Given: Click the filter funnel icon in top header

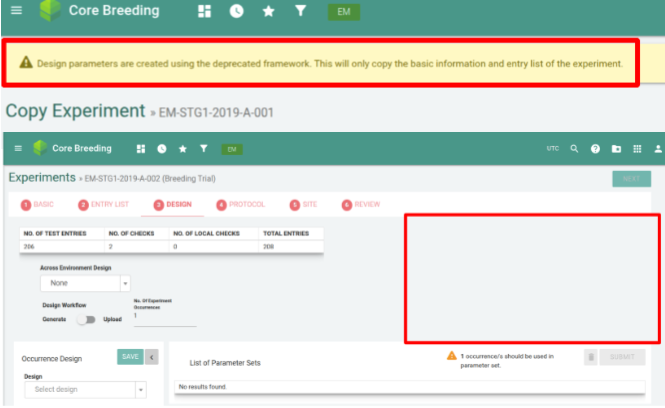Looking at the screenshot, I should tap(301, 12).
